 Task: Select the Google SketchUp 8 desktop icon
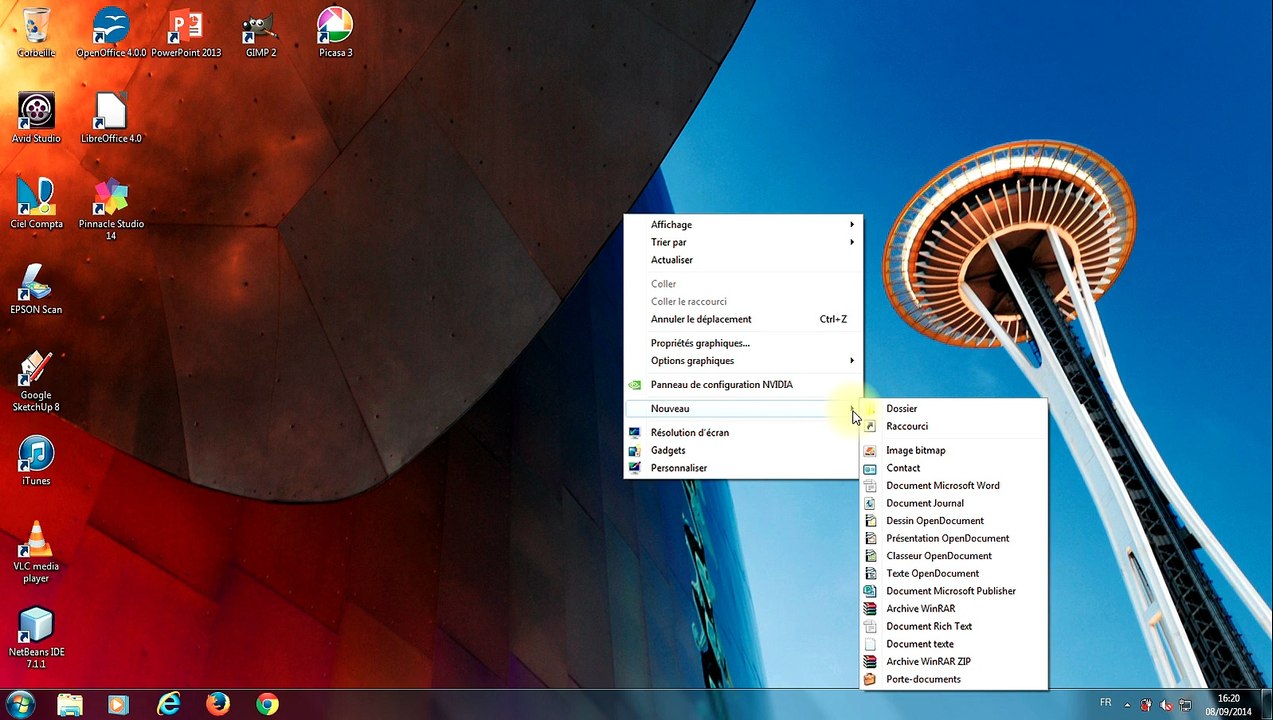pos(36,381)
